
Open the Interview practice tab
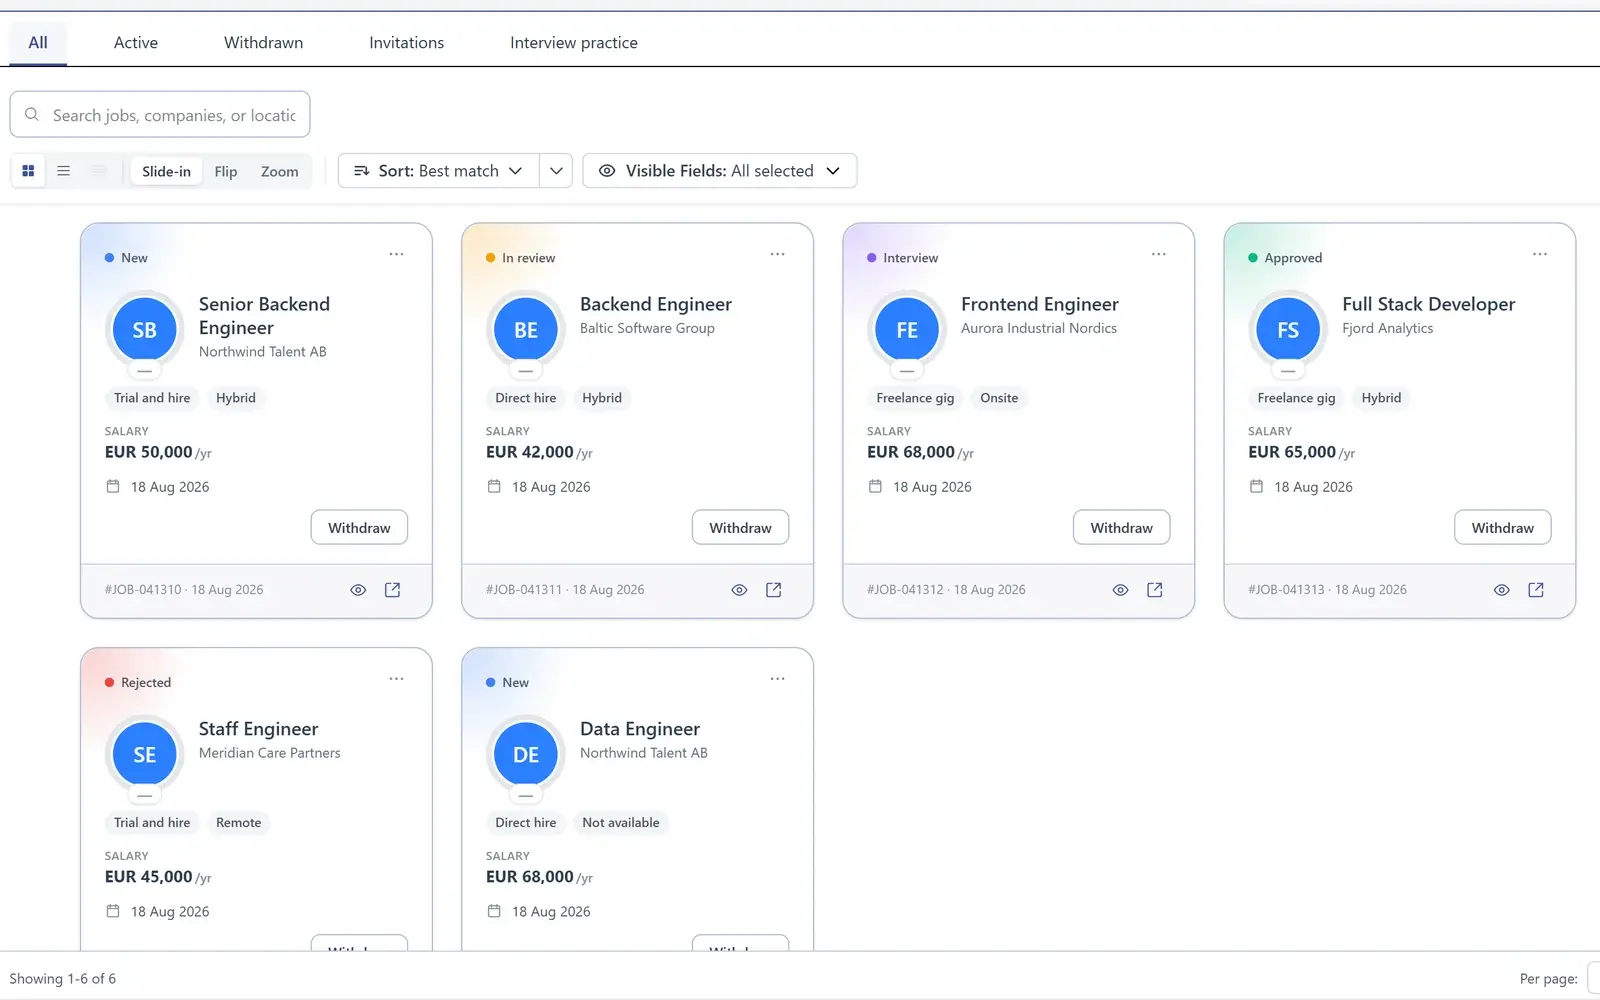[x=574, y=43]
